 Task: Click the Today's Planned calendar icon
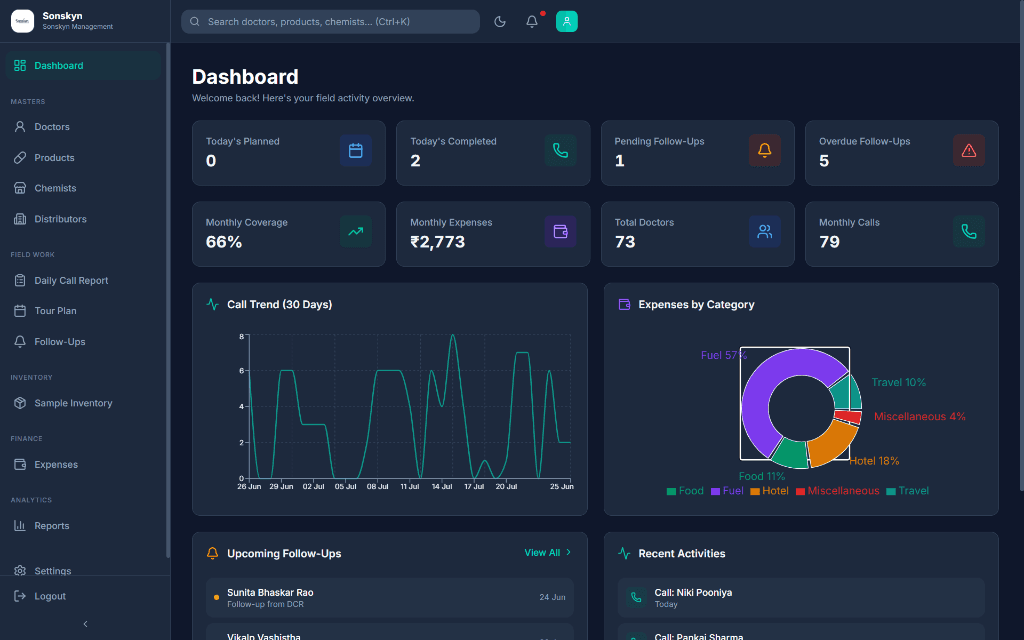356,151
